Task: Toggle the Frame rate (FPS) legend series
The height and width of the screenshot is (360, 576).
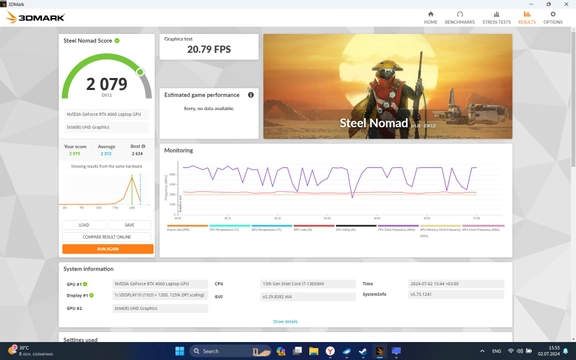Action: pyautogui.click(x=187, y=228)
